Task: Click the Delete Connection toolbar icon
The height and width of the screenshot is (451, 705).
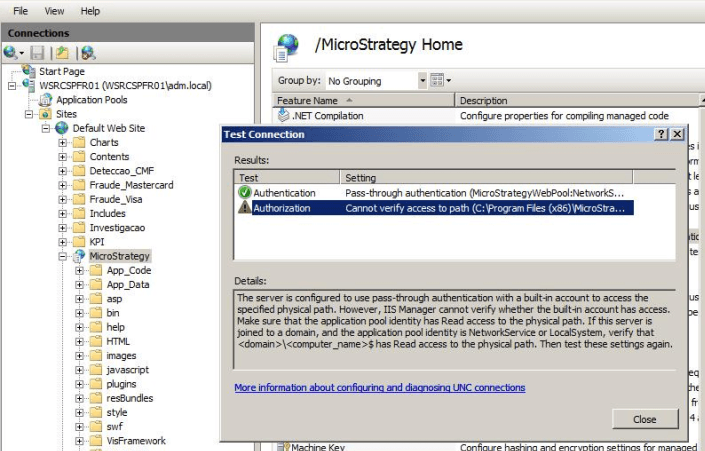Action: pyautogui.click(x=88, y=53)
